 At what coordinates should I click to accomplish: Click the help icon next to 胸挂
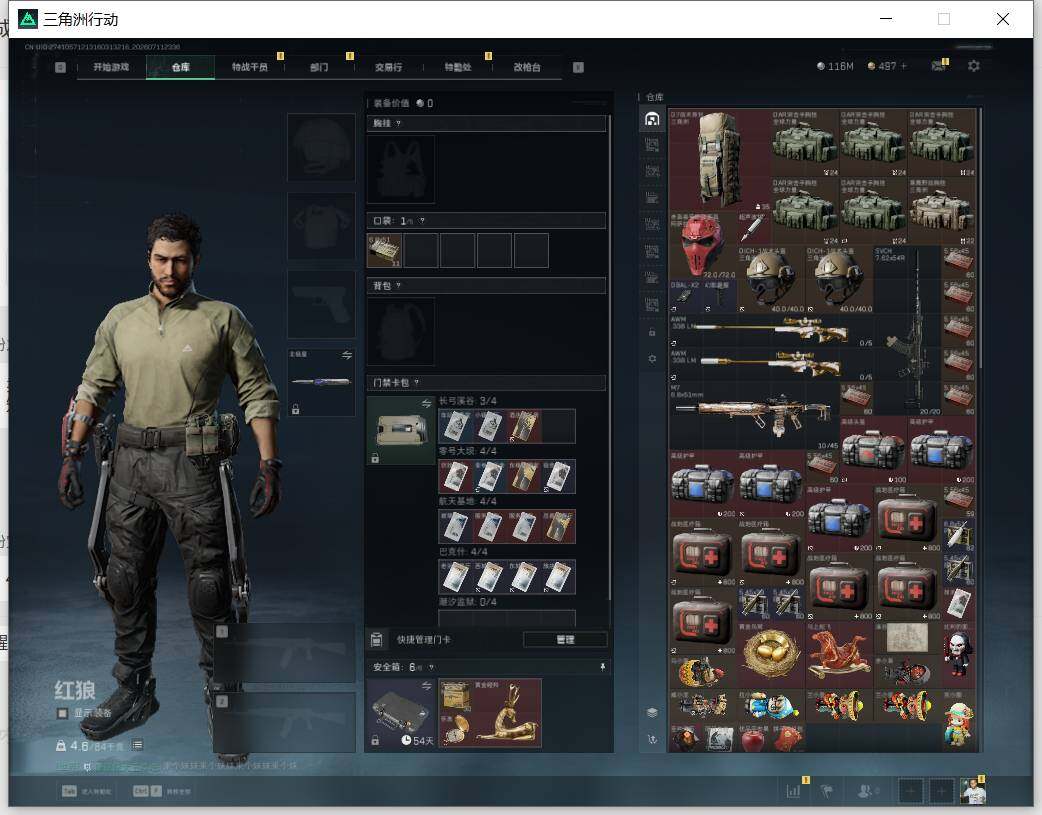click(x=398, y=124)
